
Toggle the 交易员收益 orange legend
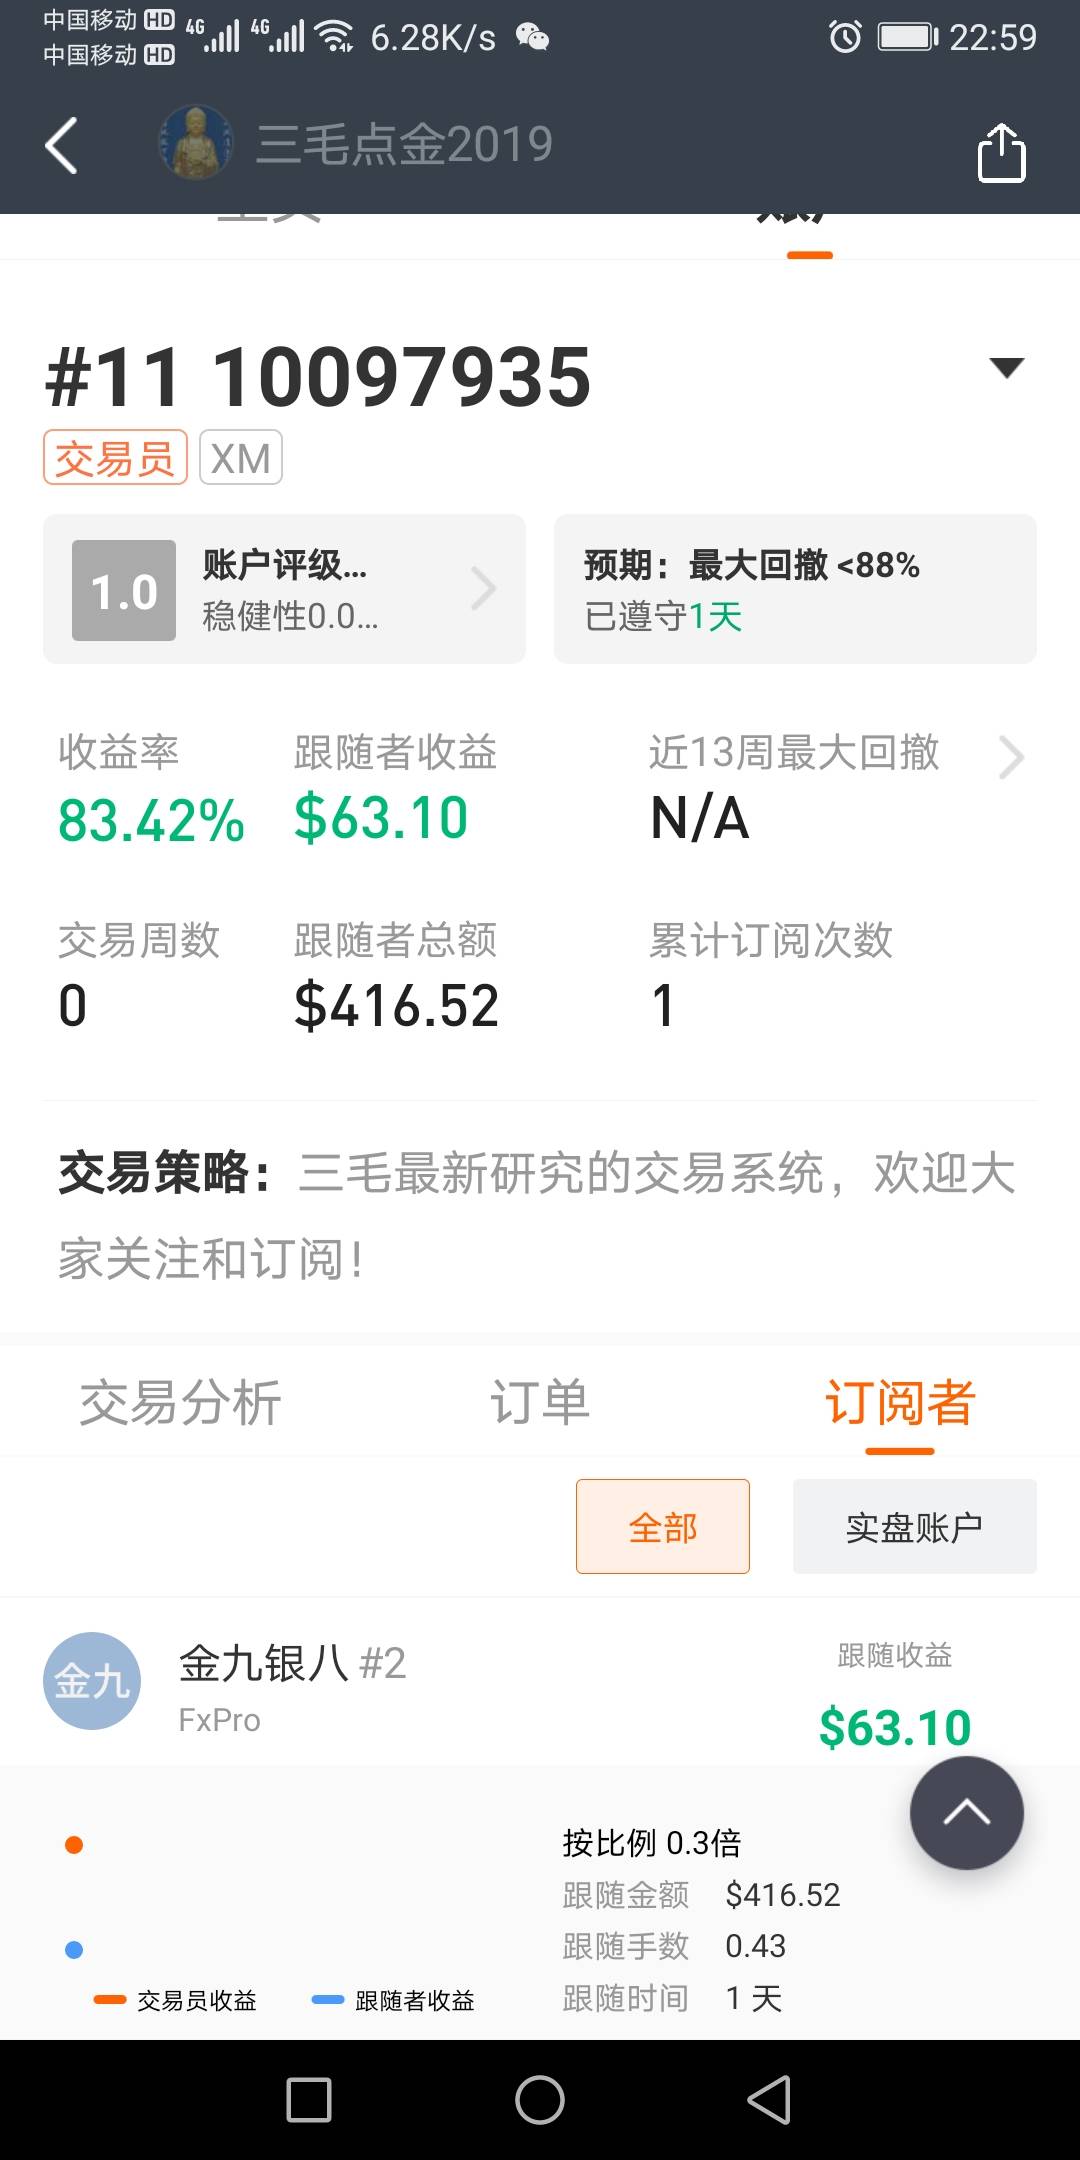176,2000
